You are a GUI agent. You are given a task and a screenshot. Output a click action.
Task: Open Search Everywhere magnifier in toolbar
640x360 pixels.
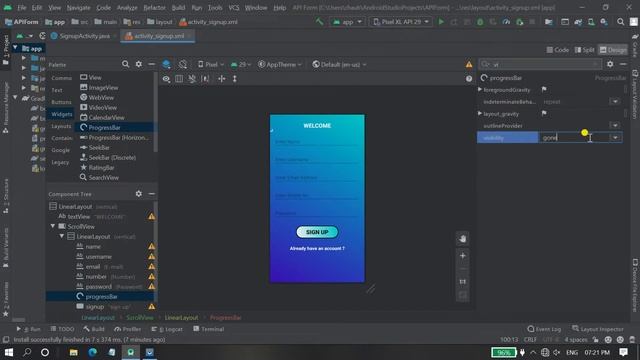(620, 22)
